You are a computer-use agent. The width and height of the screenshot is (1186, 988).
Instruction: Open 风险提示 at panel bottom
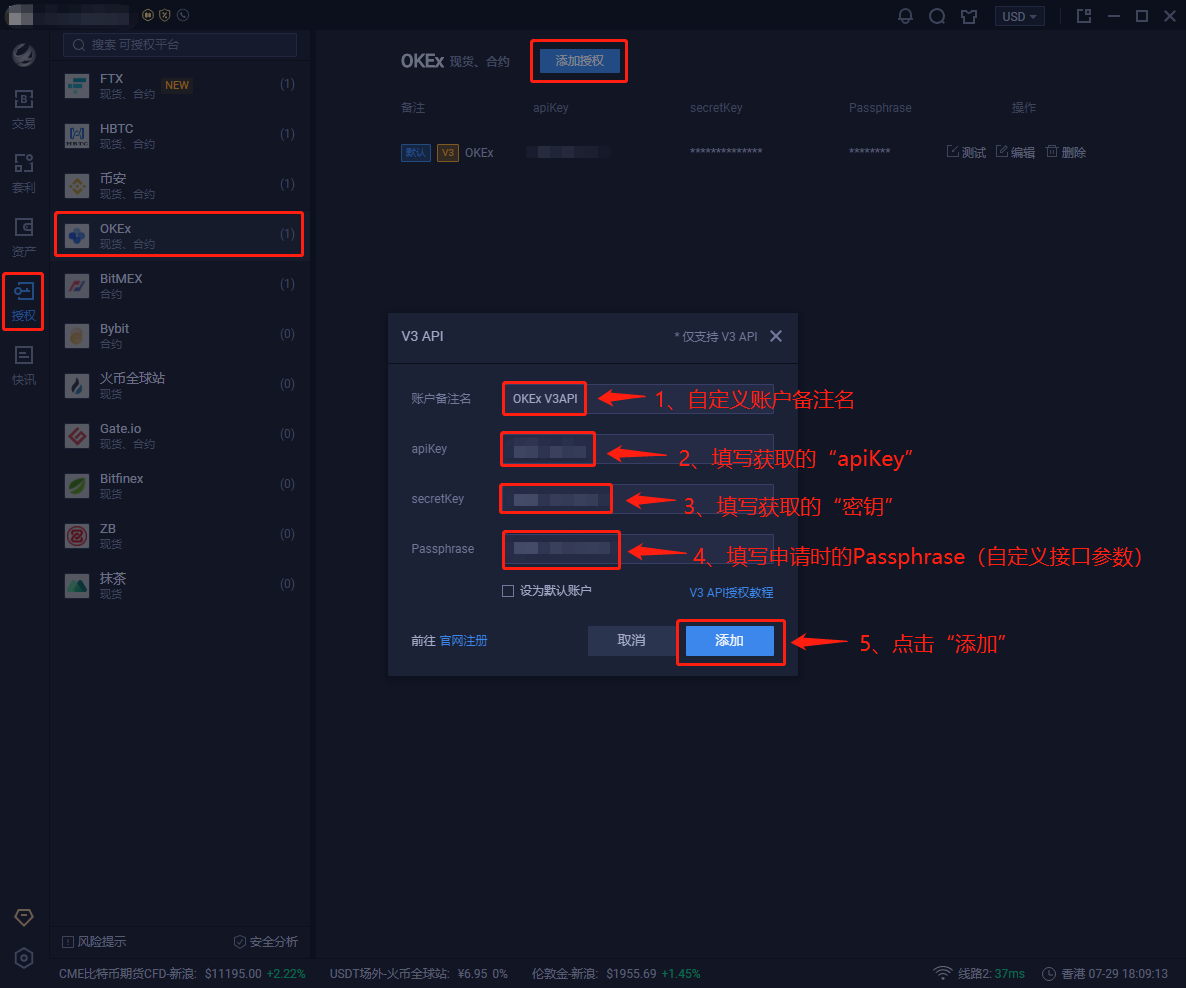click(x=95, y=942)
